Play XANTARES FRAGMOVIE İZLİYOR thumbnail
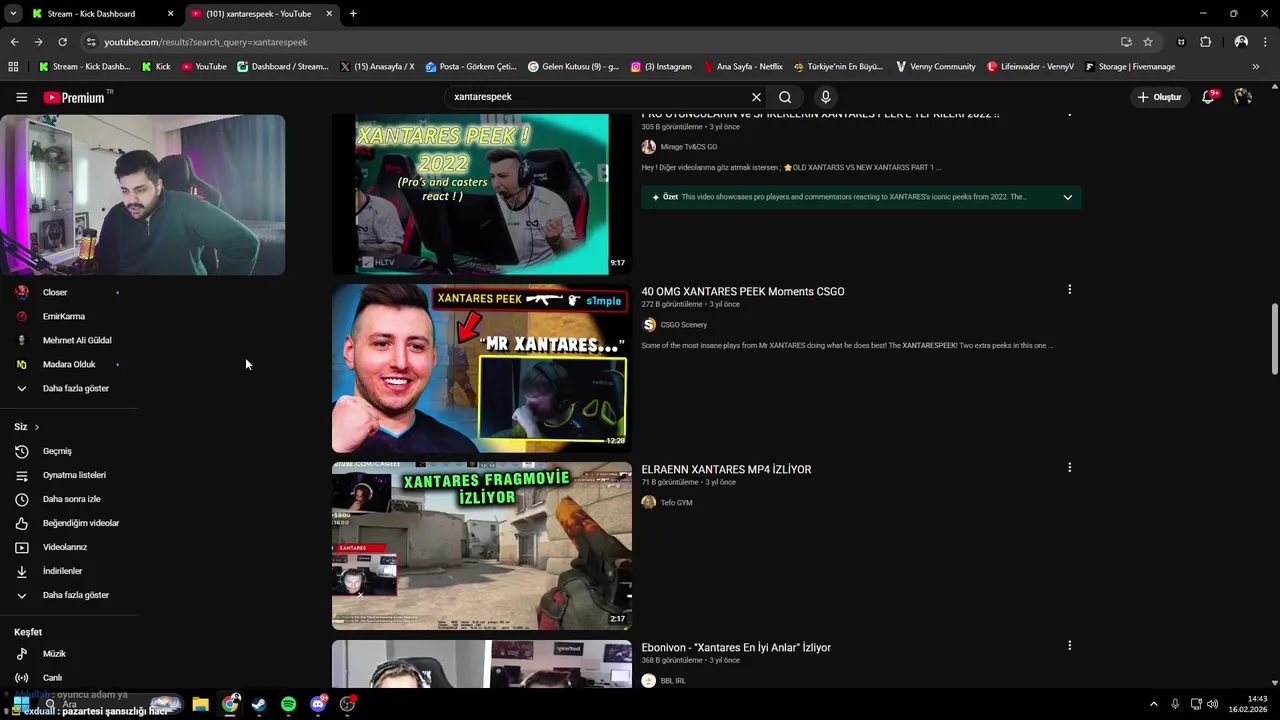The image size is (1280, 720). point(482,546)
